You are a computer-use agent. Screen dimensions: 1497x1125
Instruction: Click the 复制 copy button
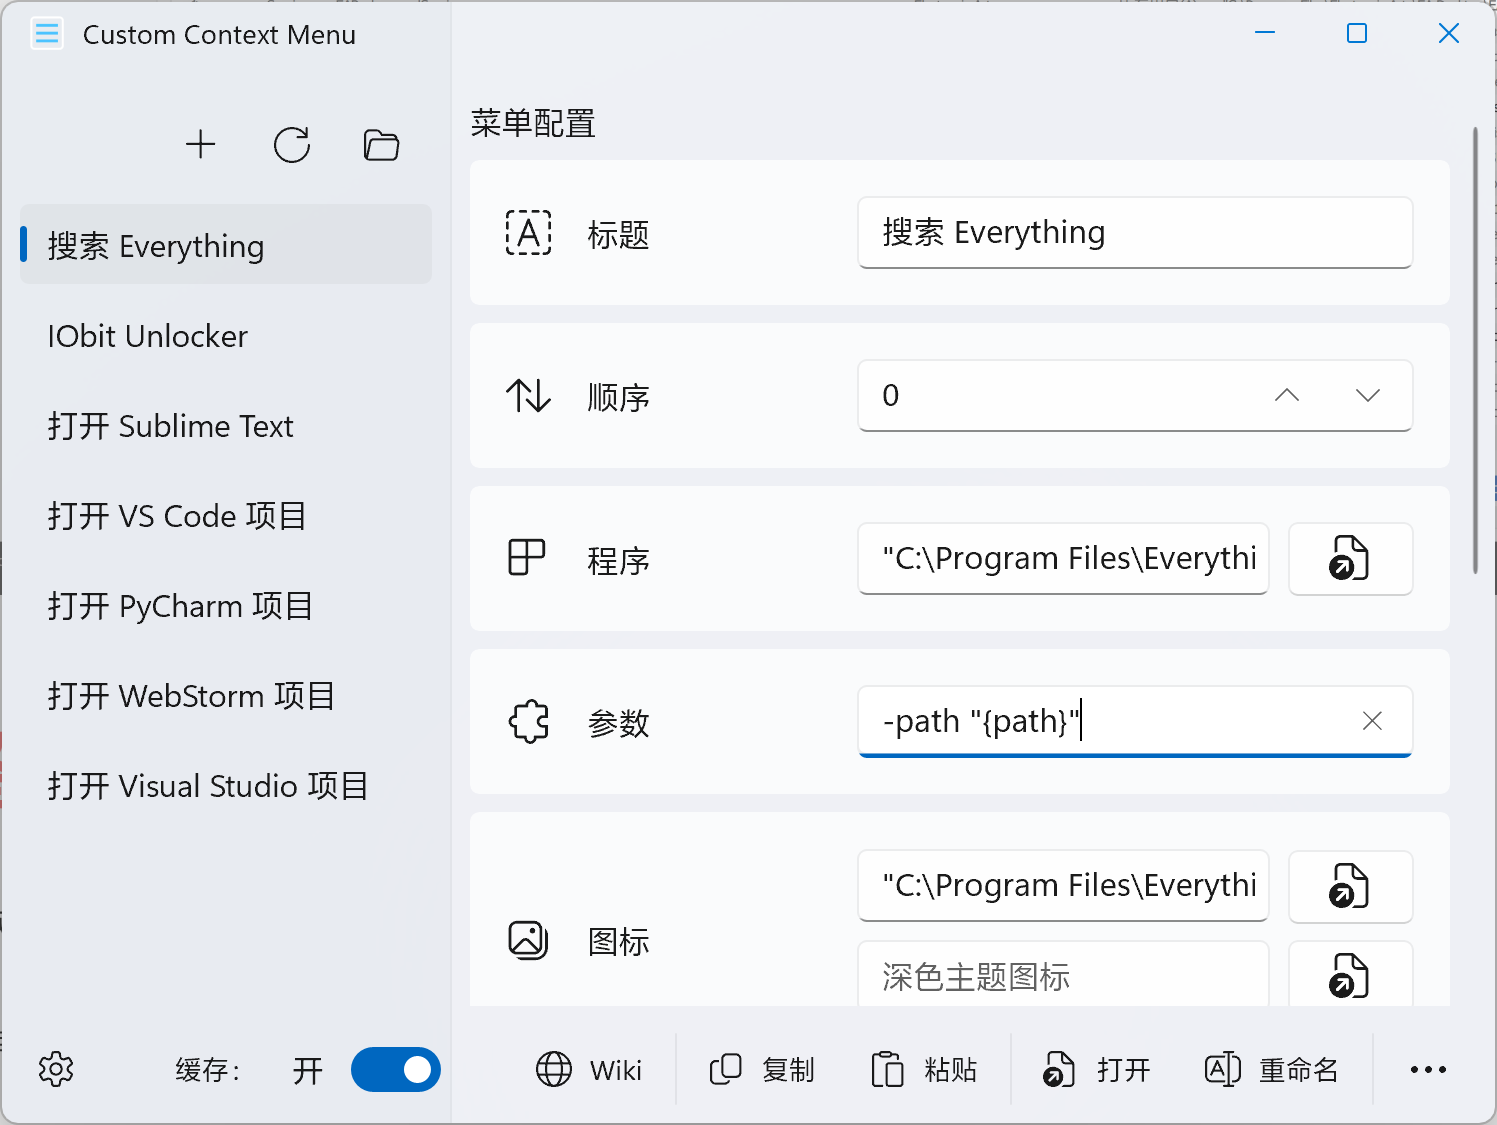762,1069
